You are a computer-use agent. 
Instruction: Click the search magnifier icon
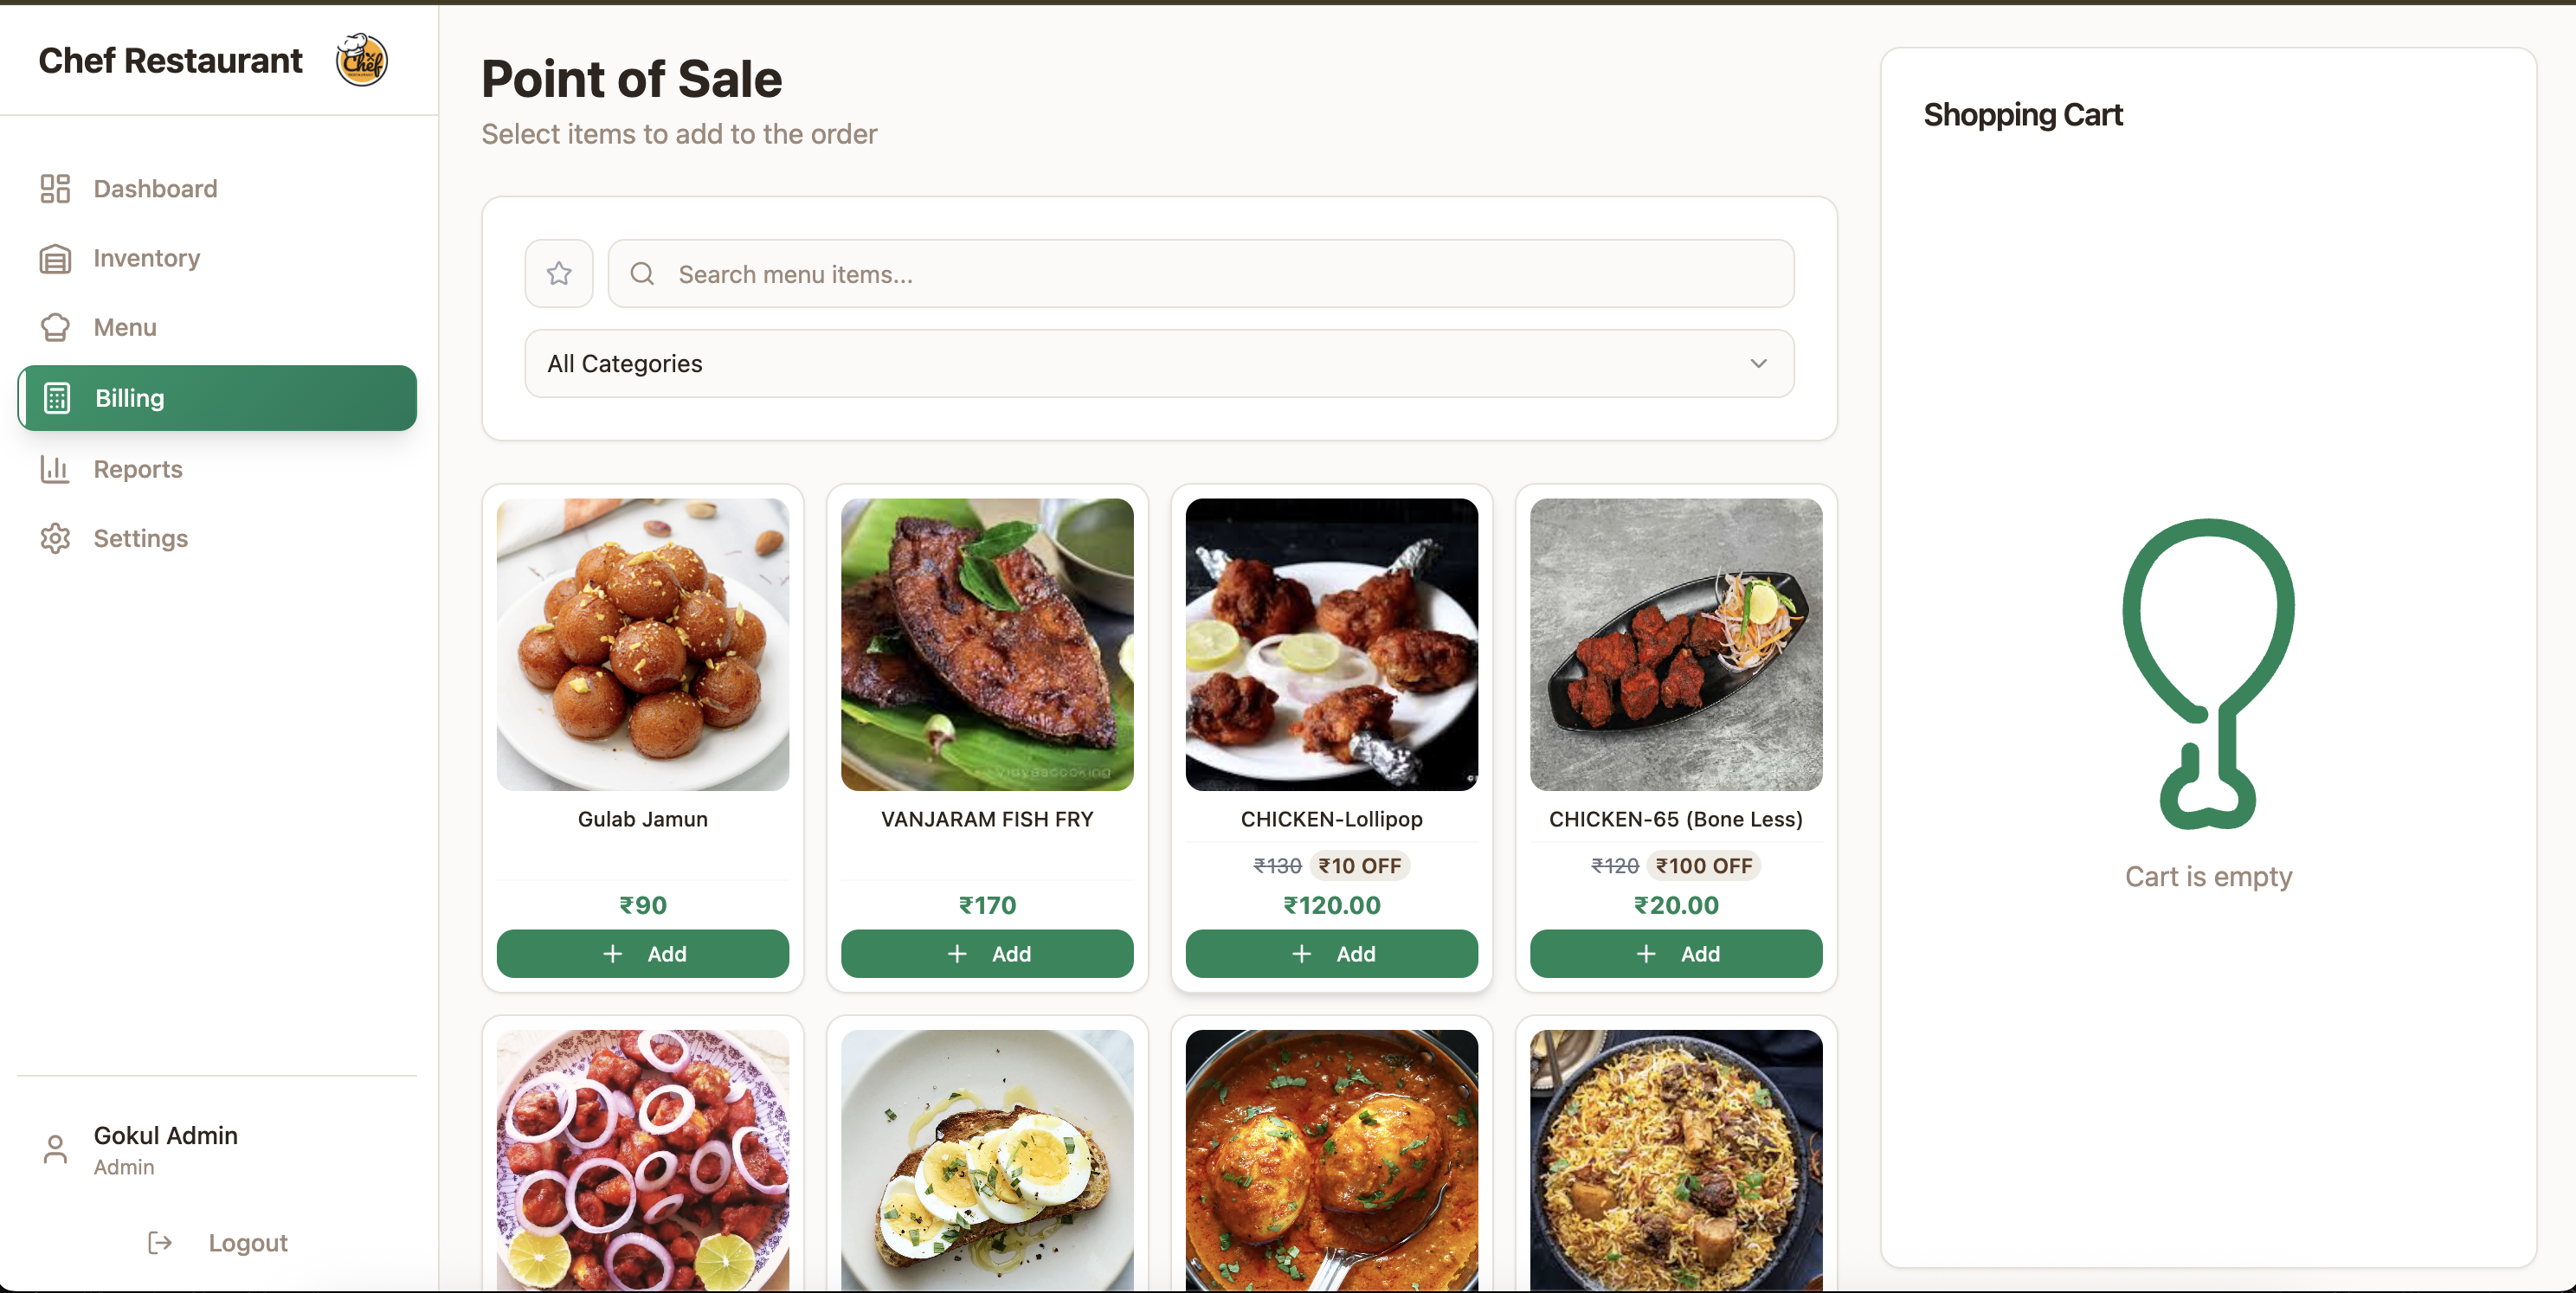[x=641, y=273]
